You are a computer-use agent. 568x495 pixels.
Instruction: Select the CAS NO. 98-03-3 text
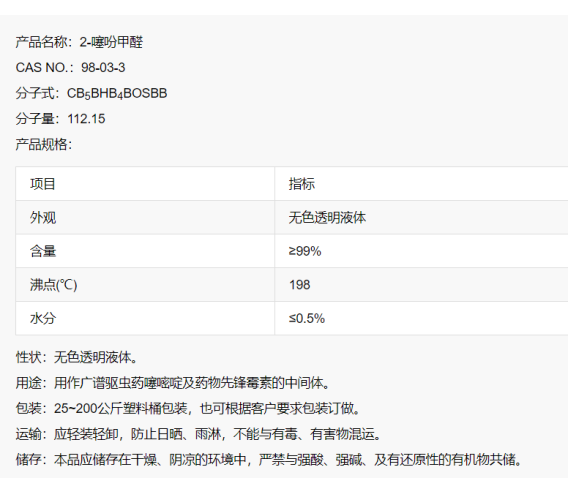coord(70,67)
